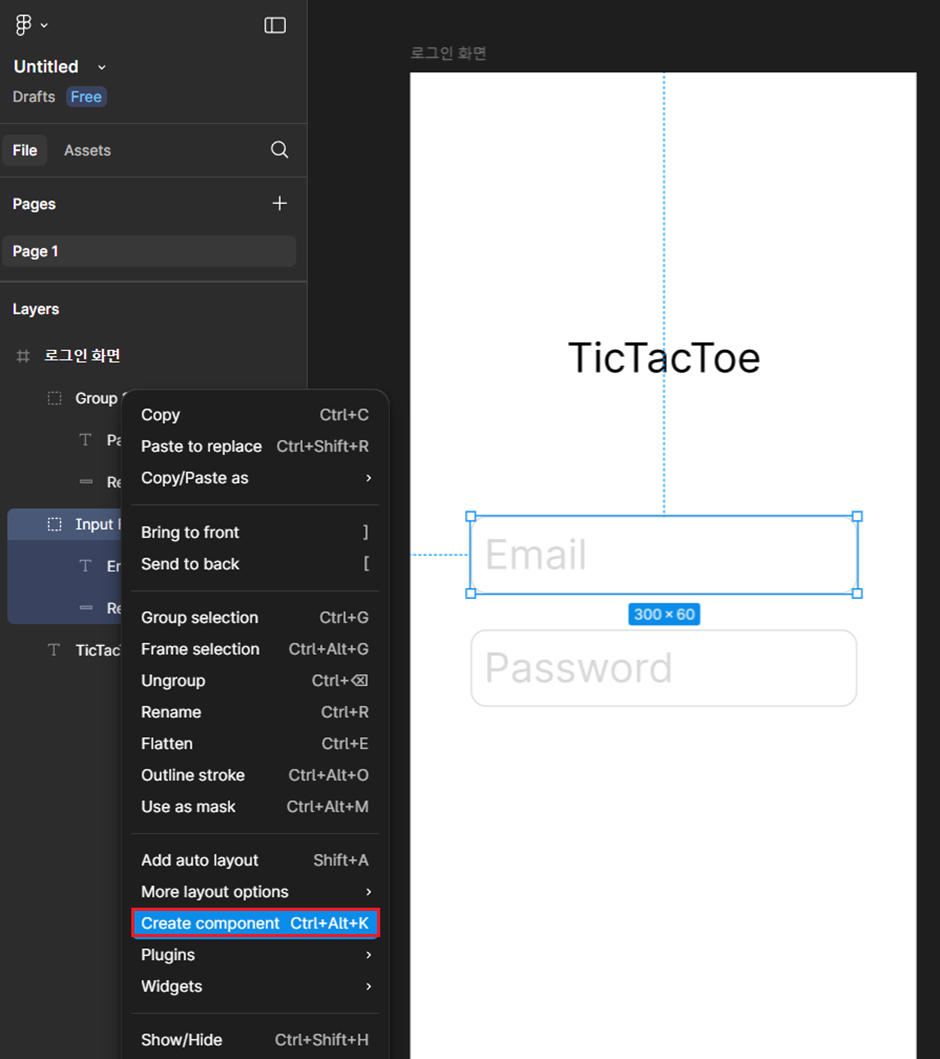Click the 로그인 화면 frame title on canvas
This screenshot has height=1059, width=940.
coord(448,53)
